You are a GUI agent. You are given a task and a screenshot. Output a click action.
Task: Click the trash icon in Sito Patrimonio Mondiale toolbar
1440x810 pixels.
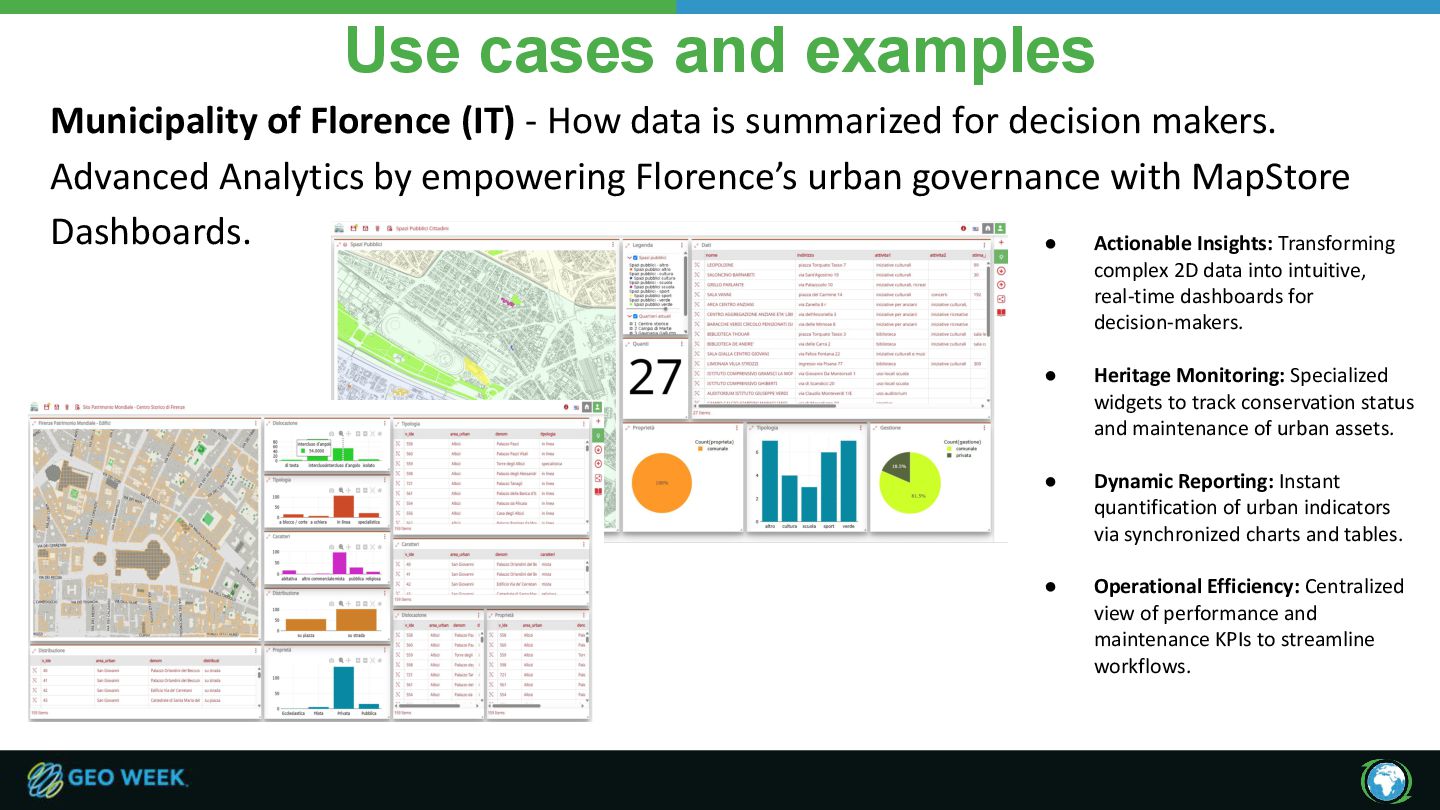click(x=67, y=407)
